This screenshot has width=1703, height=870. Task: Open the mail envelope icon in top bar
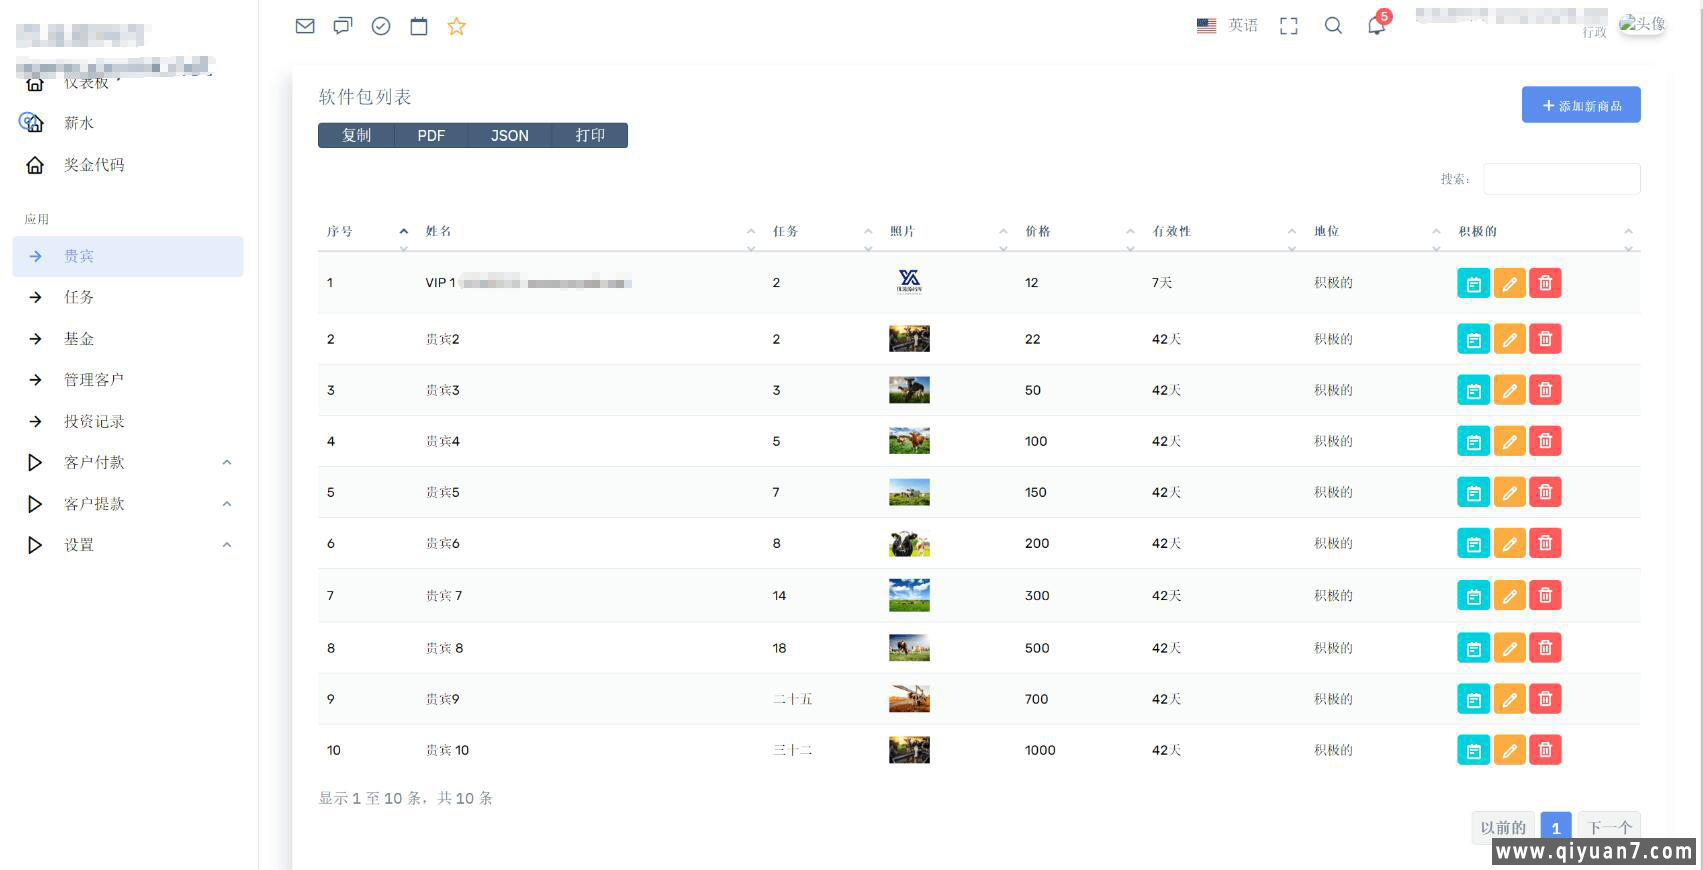pyautogui.click(x=305, y=26)
